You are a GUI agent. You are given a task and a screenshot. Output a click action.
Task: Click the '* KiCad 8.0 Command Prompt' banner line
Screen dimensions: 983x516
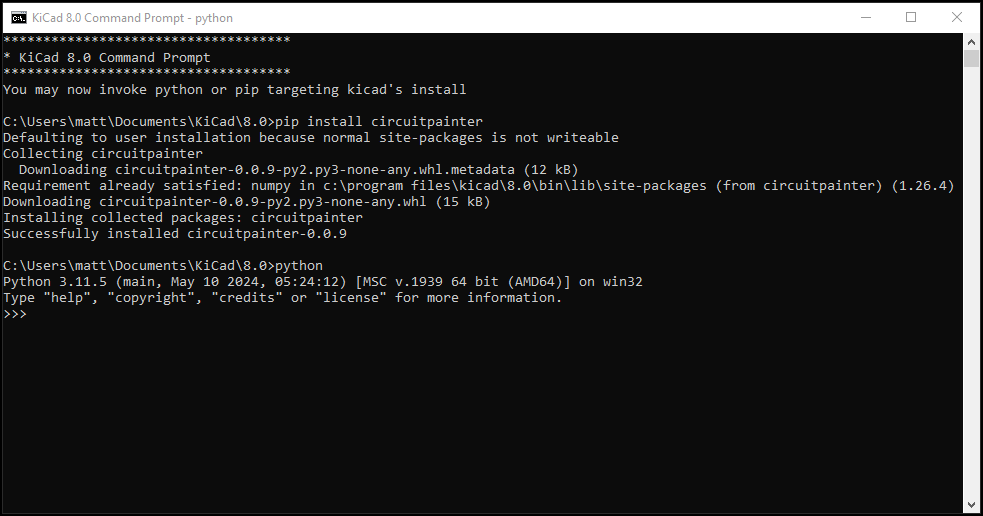(x=107, y=58)
